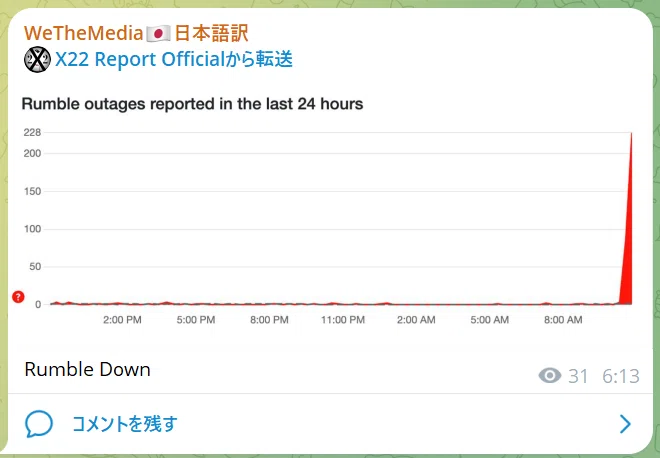The image size is (660, 458).
Task: Click the X22 Report channel avatar
Action: [x=37, y=59]
